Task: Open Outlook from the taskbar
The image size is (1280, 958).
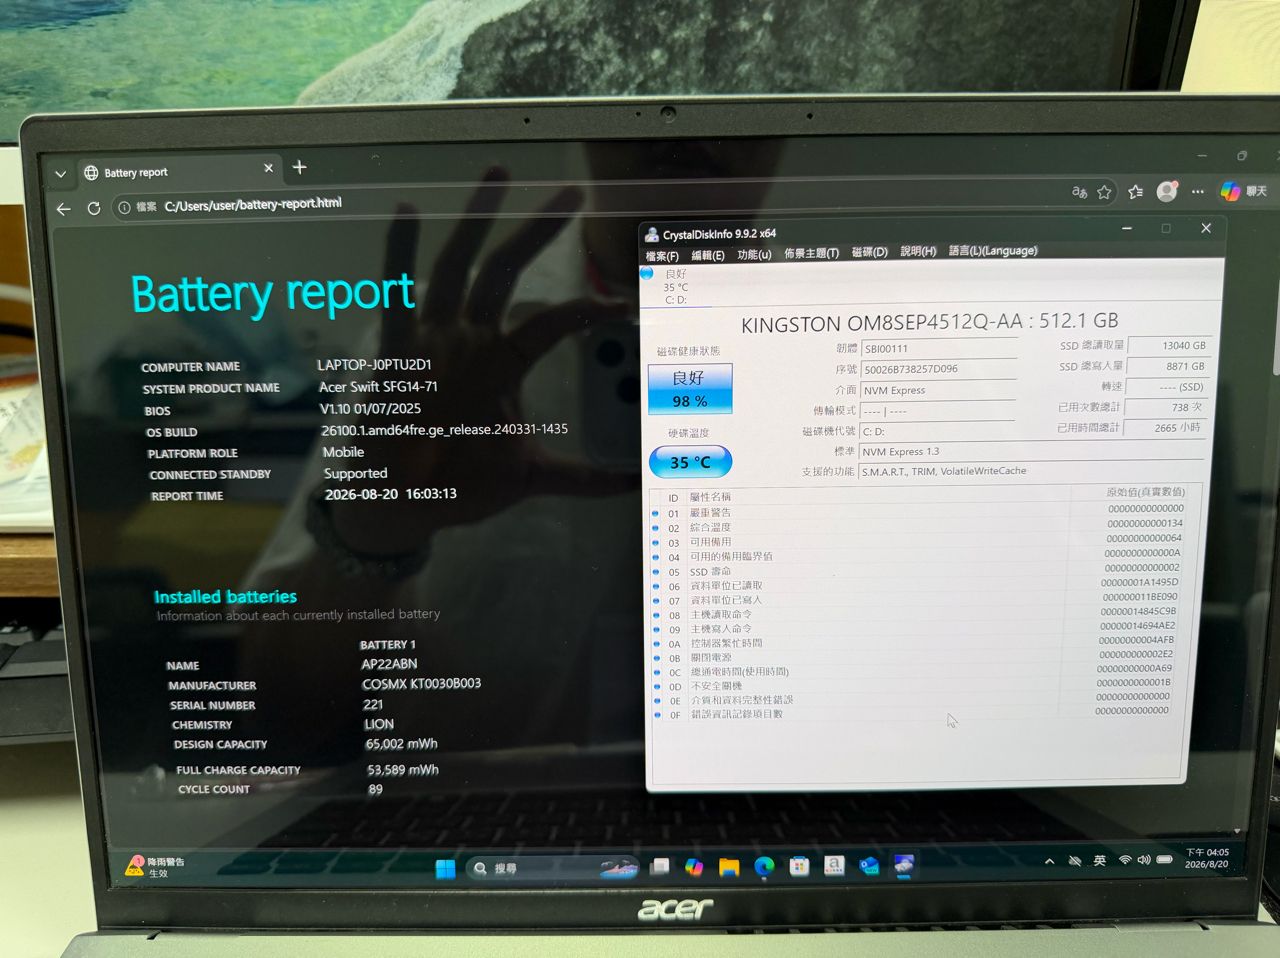Action: pos(869,866)
